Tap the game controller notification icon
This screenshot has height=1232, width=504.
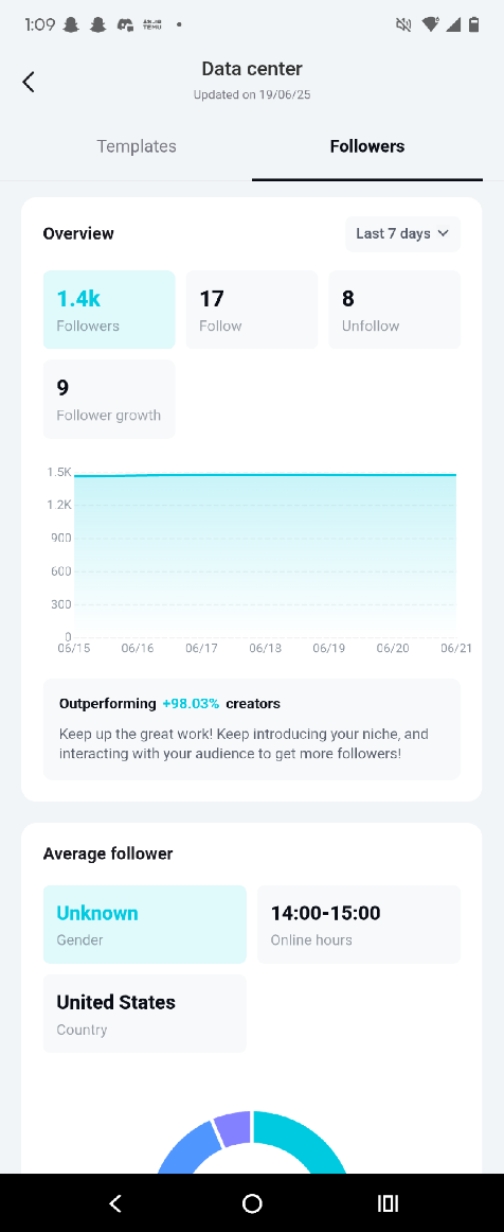point(125,25)
